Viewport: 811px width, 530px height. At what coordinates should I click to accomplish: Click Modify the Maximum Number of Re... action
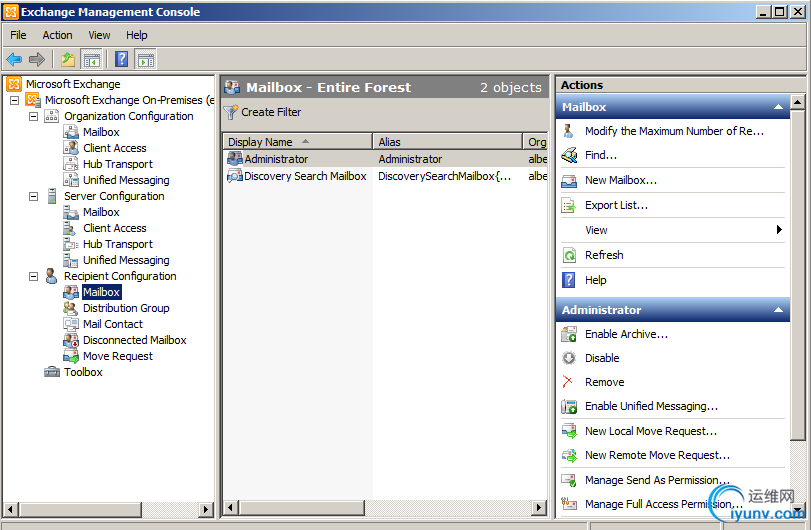(x=674, y=131)
